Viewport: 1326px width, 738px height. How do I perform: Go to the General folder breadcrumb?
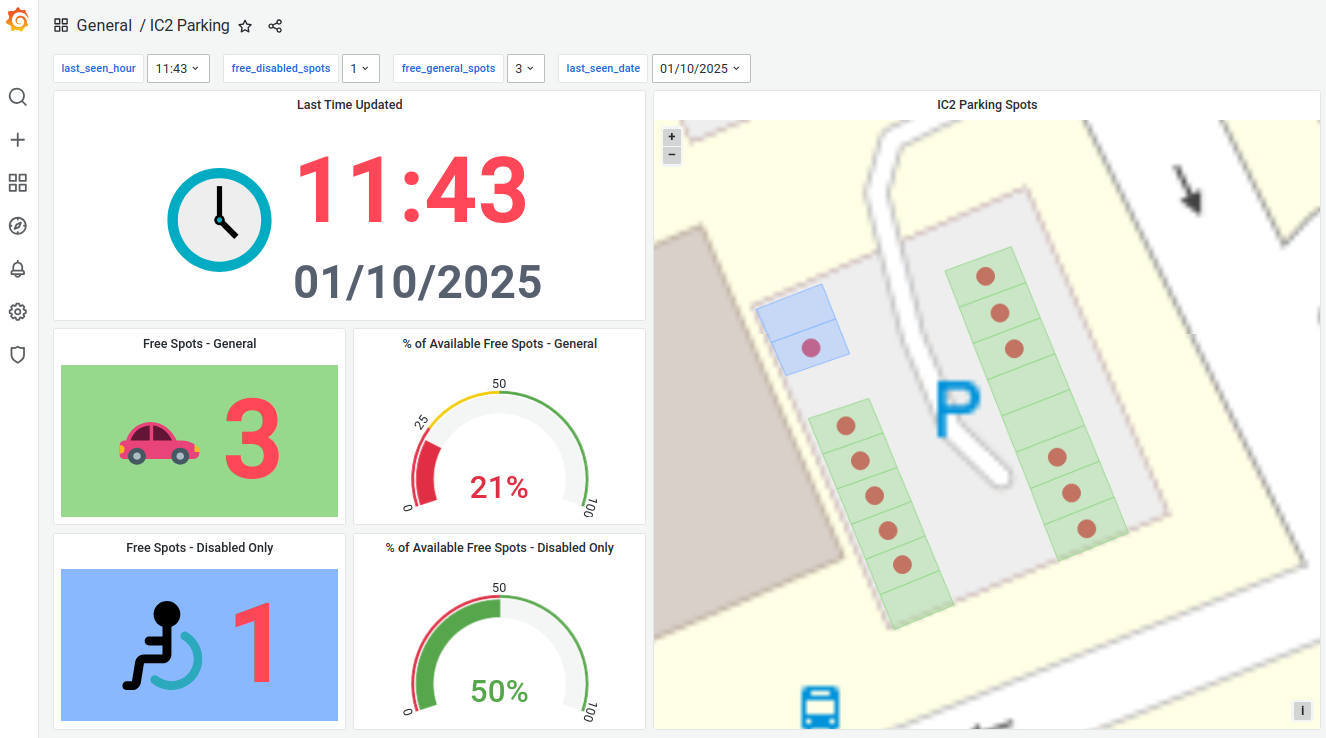[104, 26]
